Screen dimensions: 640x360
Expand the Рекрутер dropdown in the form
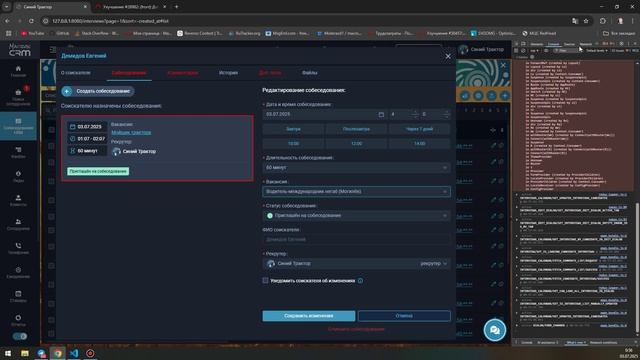click(356, 264)
